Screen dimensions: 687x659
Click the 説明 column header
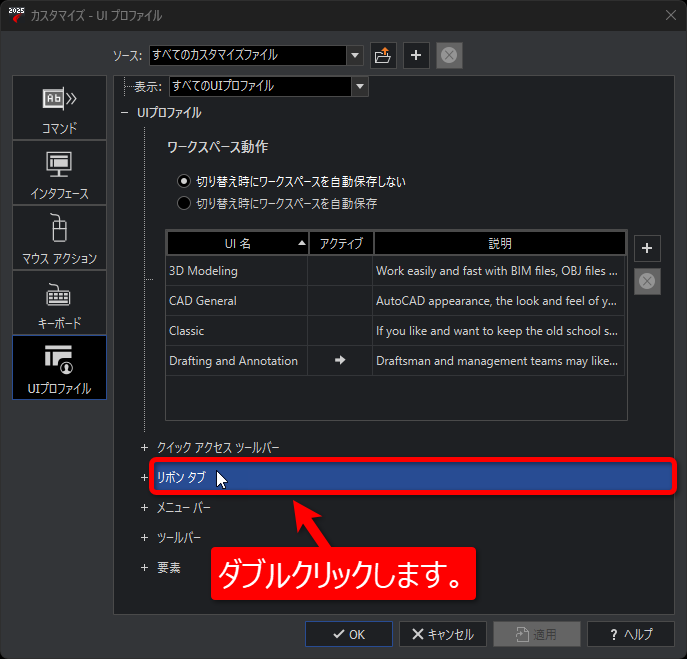coord(500,243)
